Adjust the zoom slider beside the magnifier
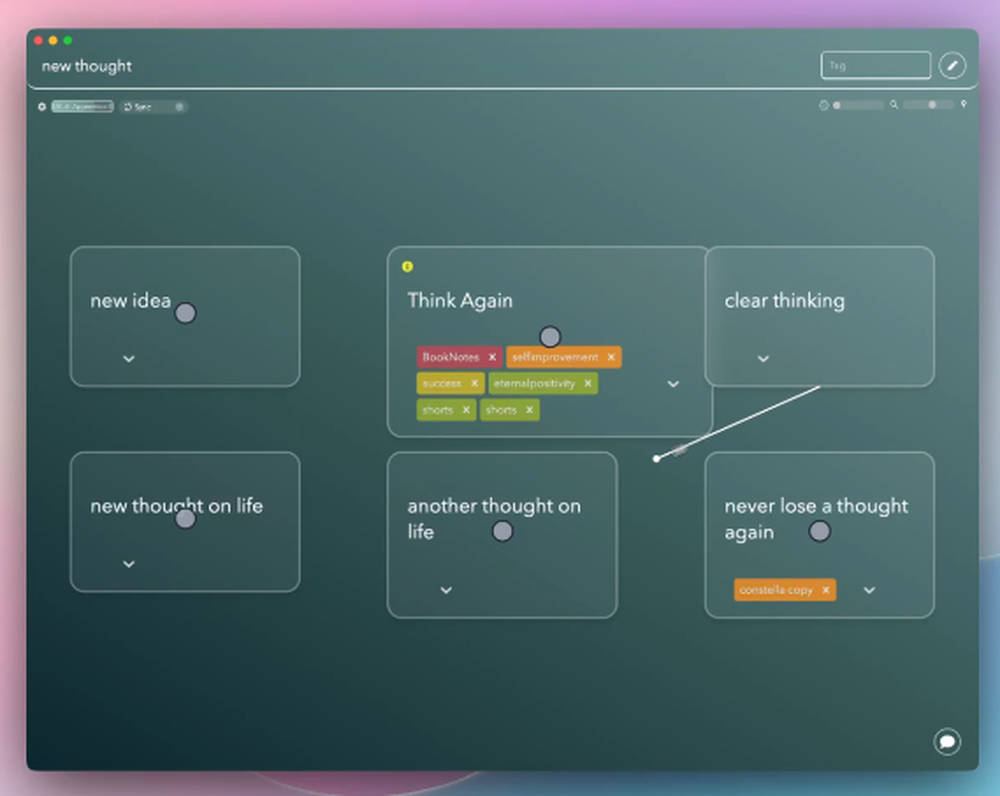1000x796 pixels. tap(929, 105)
